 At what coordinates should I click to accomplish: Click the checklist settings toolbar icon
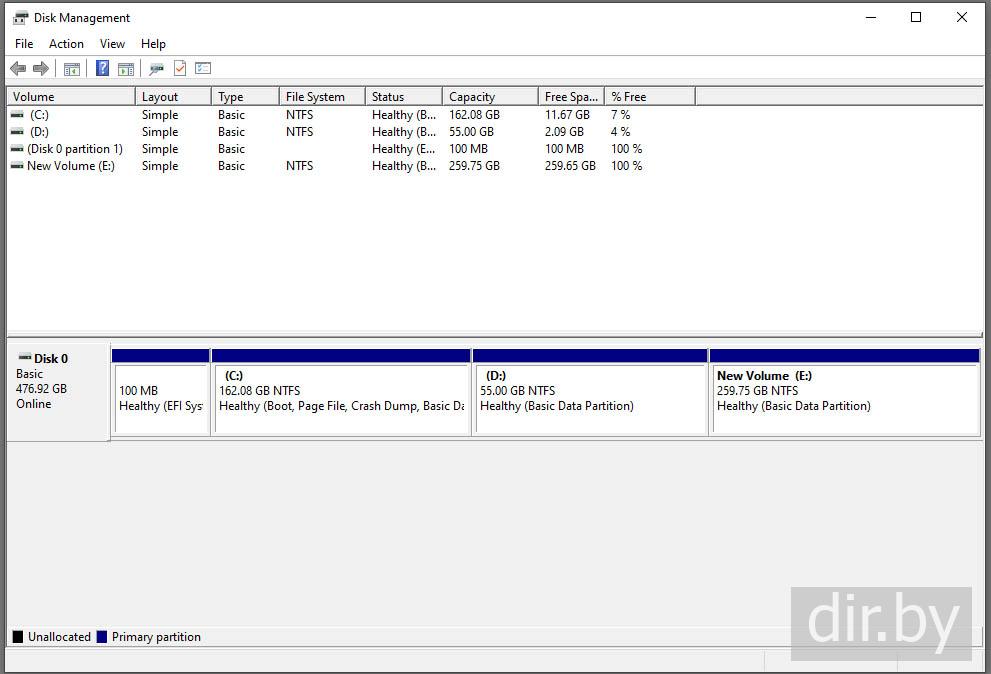pyautogui.click(x=203, y=68)
